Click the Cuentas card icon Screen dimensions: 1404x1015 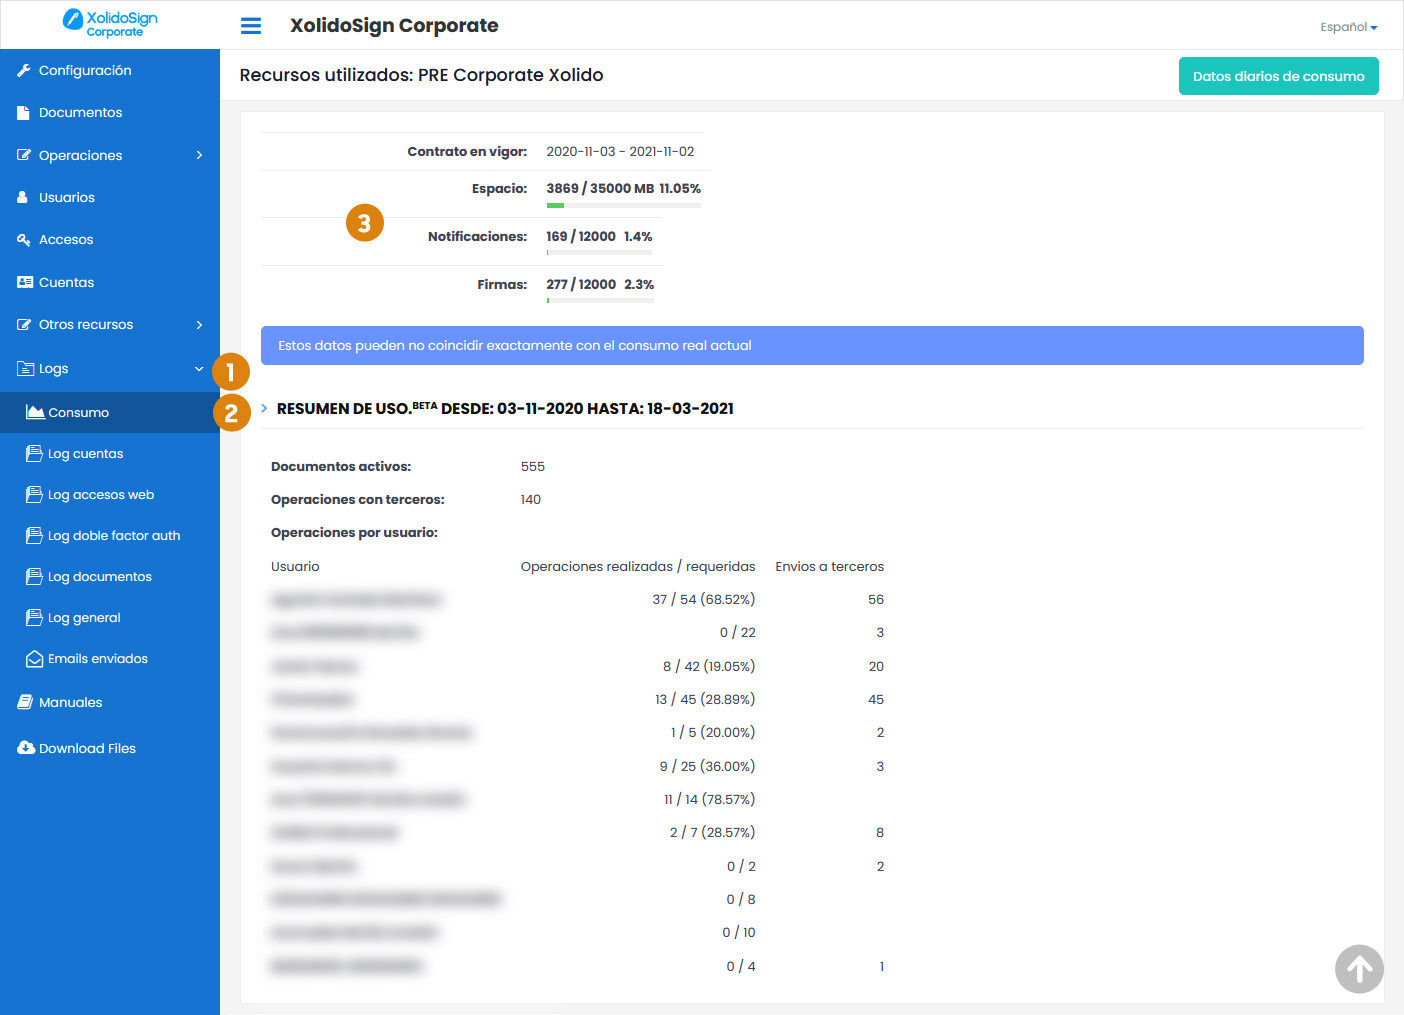tap(25, 282)
